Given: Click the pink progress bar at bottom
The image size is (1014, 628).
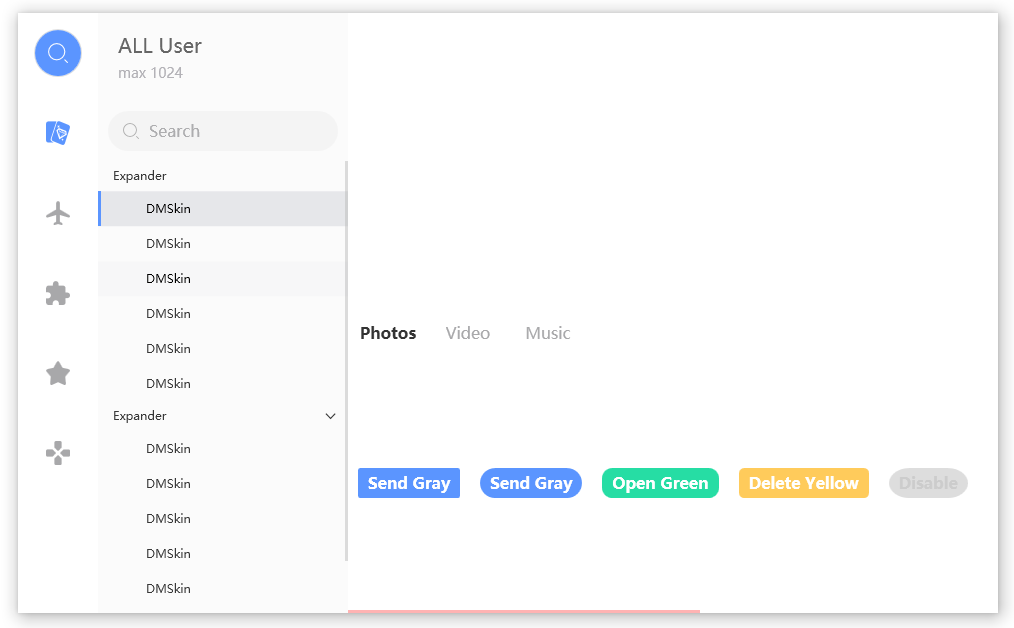Looking at the screenshot, I should [x=523, y=611].
